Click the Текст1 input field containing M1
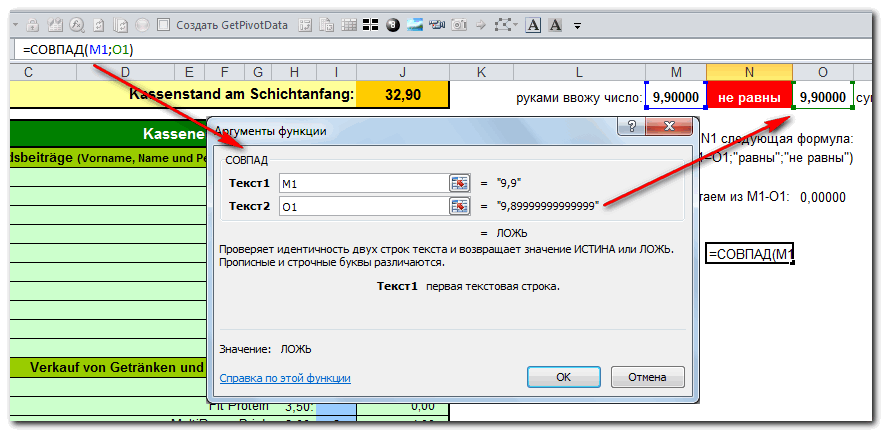The width and height of the screenshot is (883, 432). click(363, 183)
